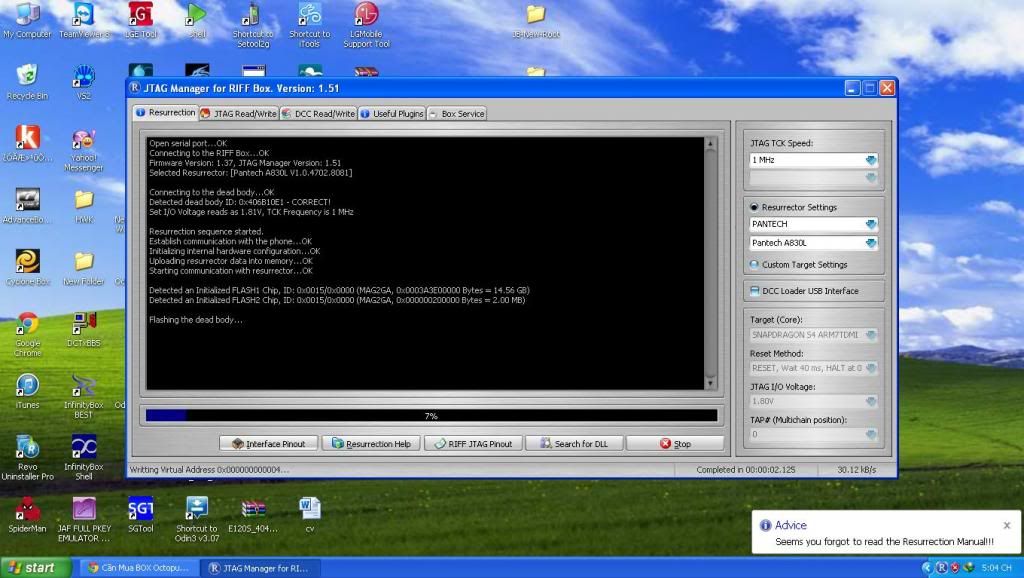Expand JTAG TCK Speed 1 MHz dropdown

coord(870,160)
